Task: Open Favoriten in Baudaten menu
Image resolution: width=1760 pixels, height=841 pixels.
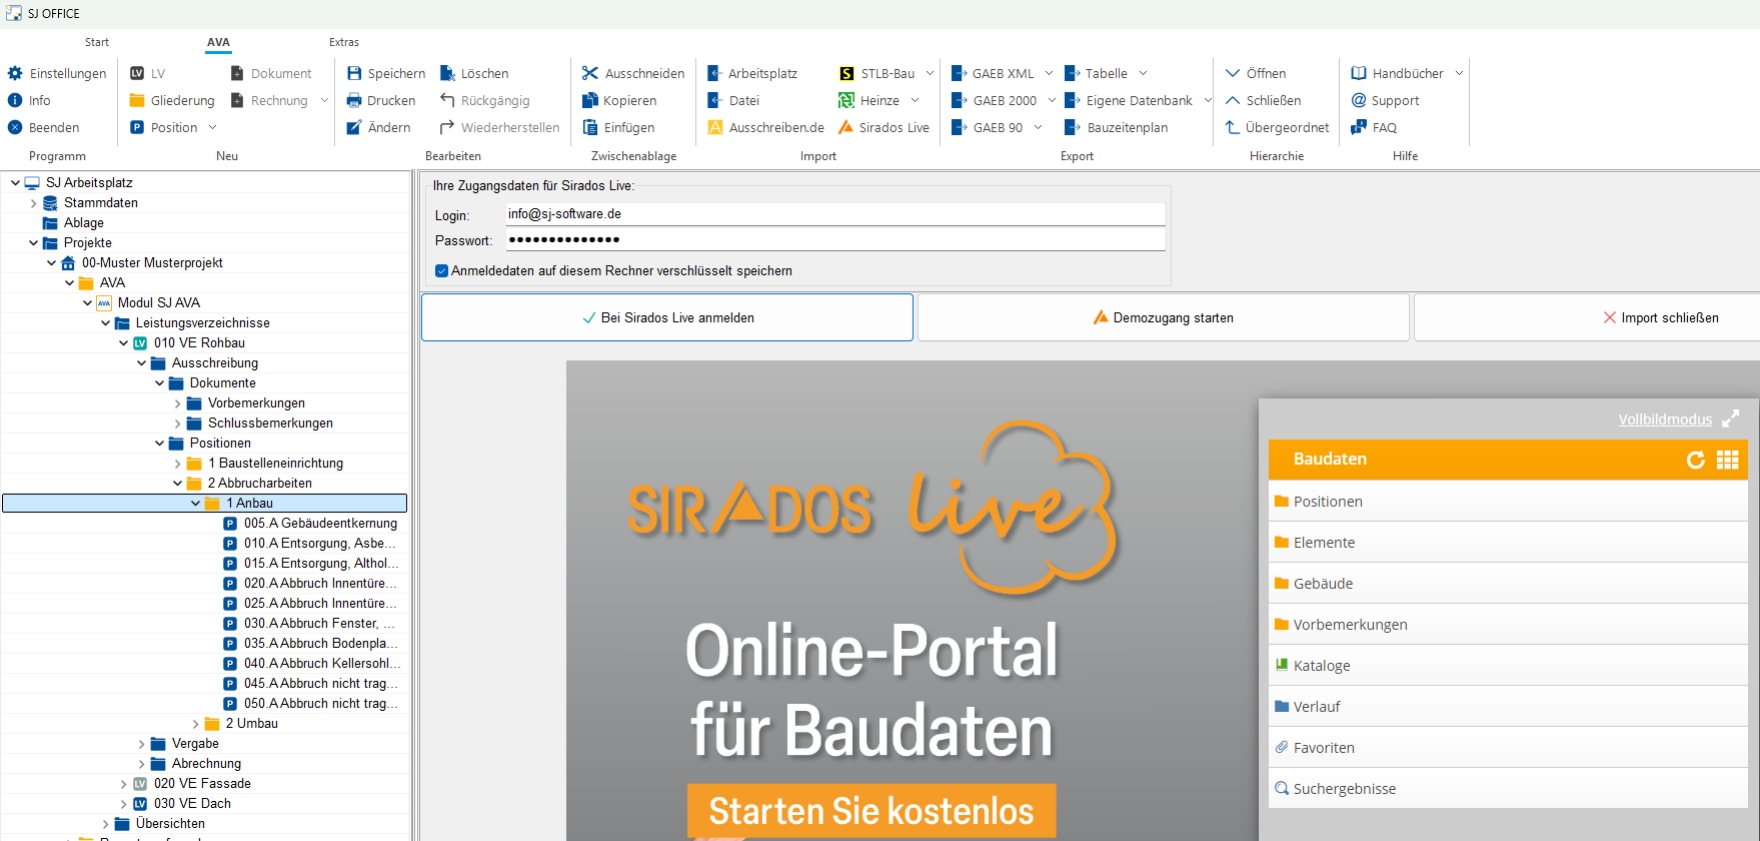Action: point(1507,747)
